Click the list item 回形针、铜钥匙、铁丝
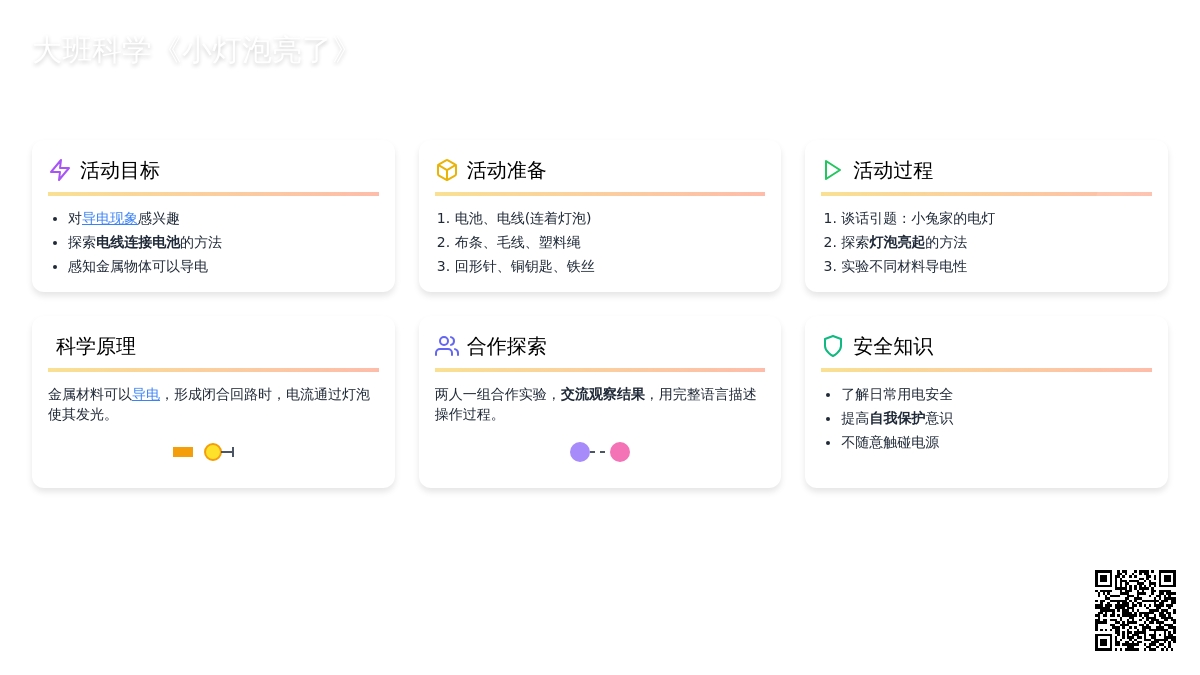 pos(524,266)
